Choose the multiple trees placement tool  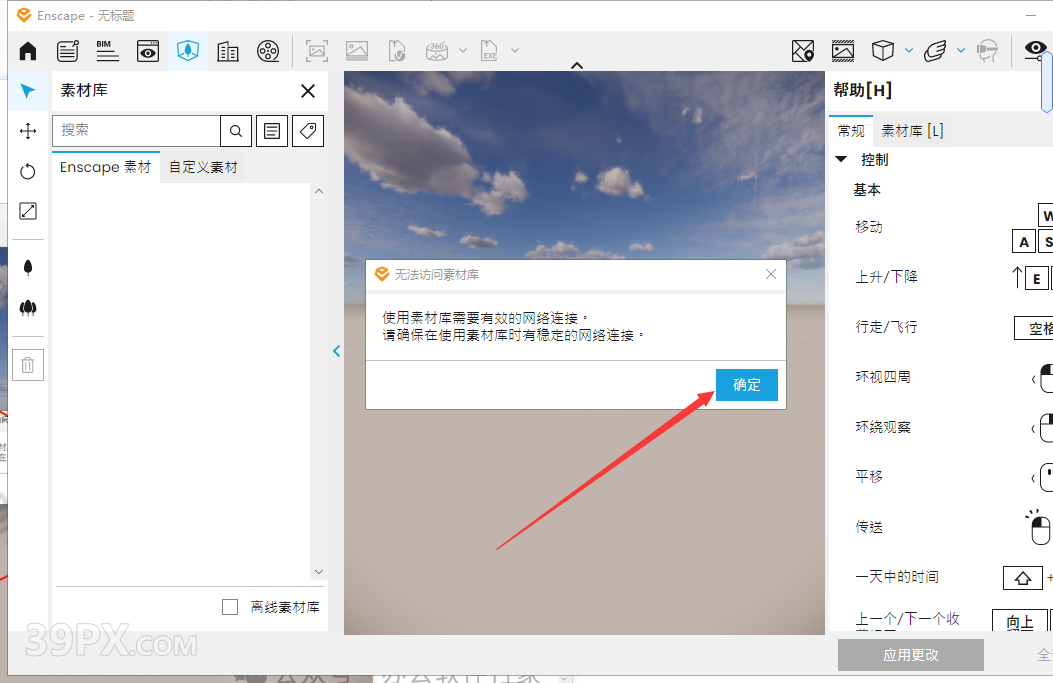point(28,308)
